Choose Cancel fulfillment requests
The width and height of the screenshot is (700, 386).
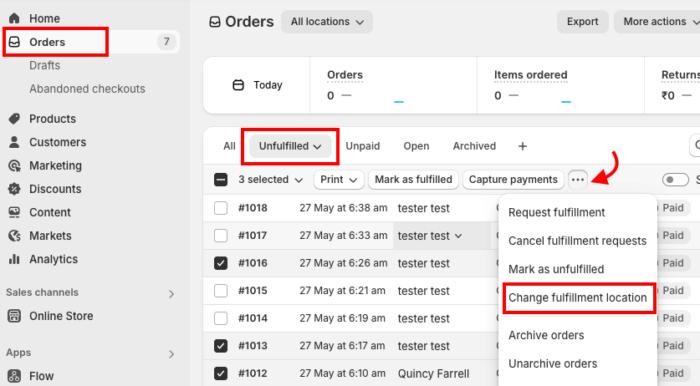578,241
